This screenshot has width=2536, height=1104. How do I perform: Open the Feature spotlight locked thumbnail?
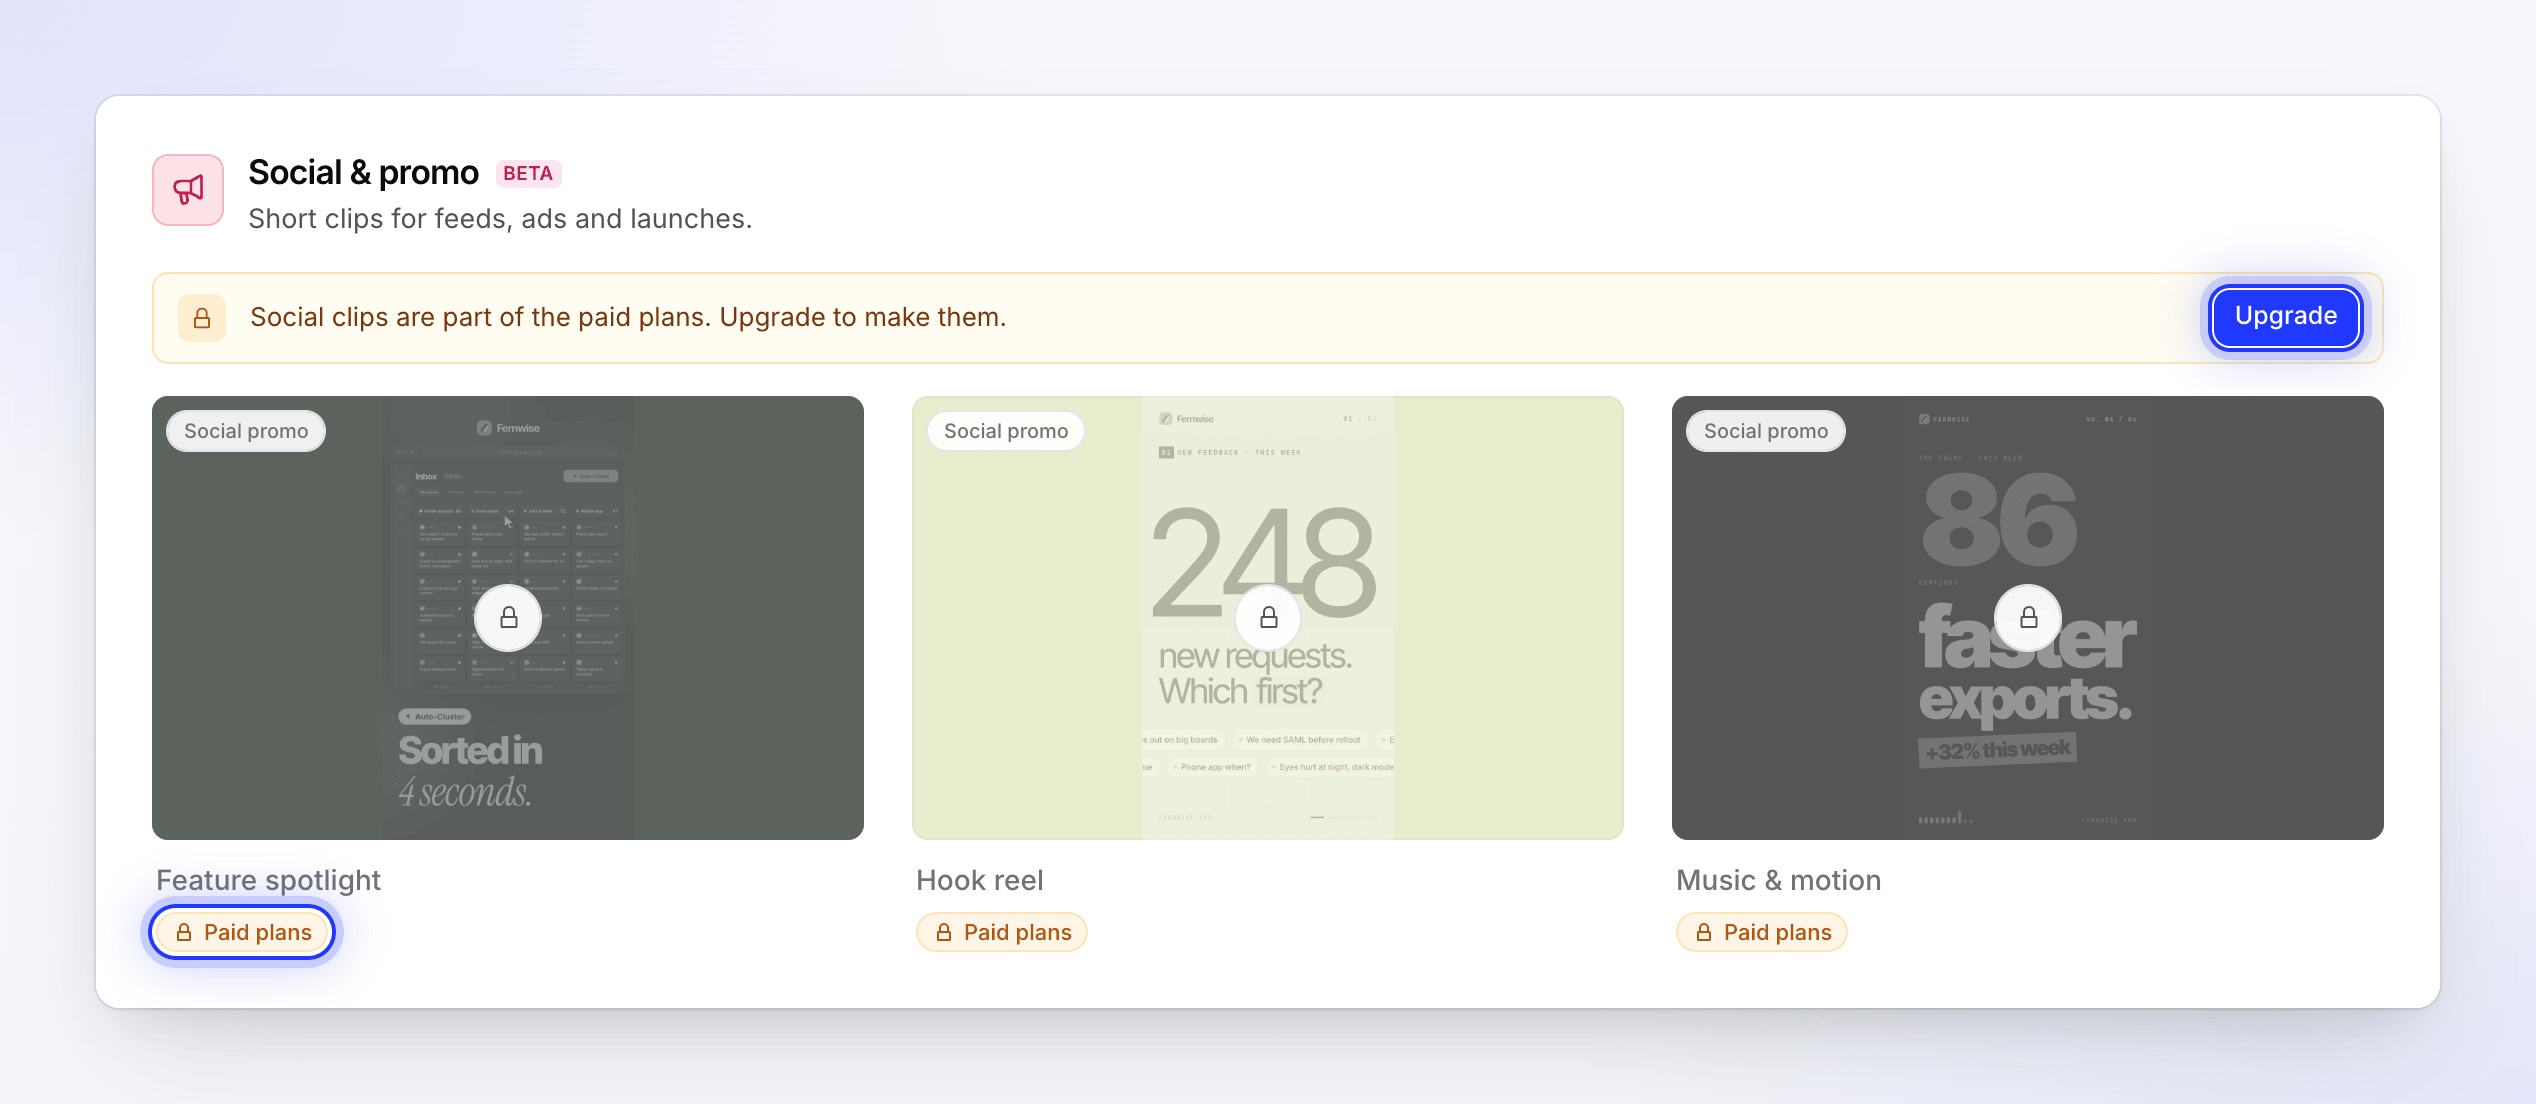(x=508, y=618)
